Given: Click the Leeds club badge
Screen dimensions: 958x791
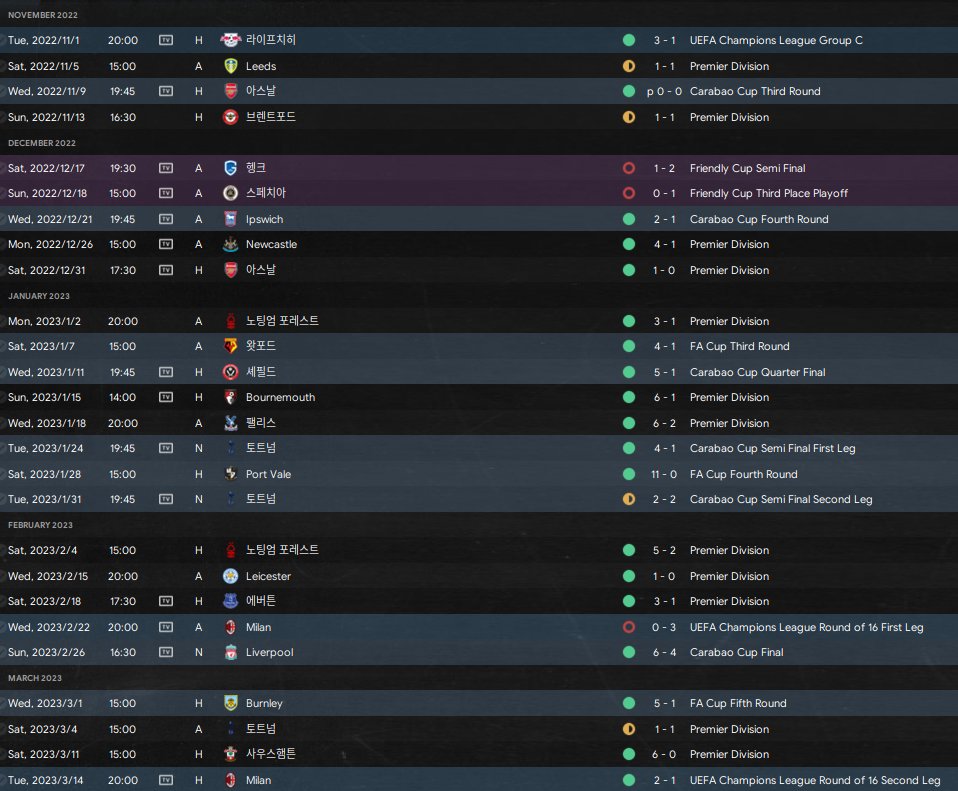Looking at the screenshot, I should click(x=230, y=66).
